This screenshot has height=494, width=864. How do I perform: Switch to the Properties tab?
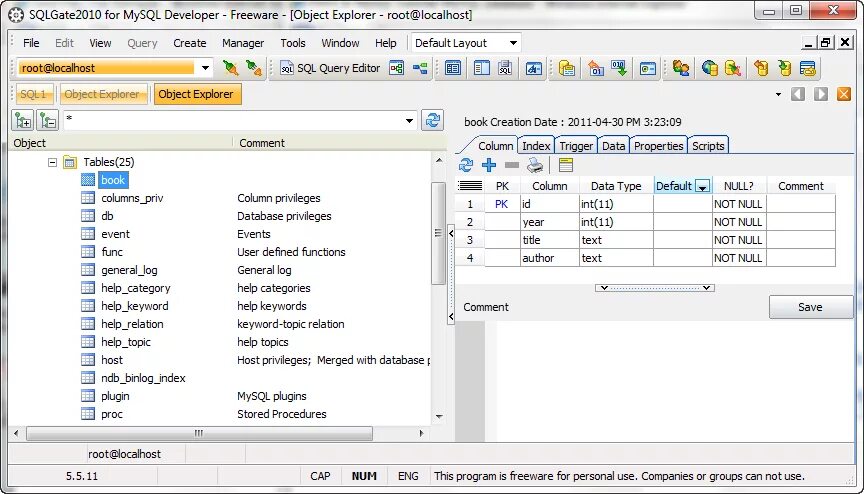click(658, 146)
